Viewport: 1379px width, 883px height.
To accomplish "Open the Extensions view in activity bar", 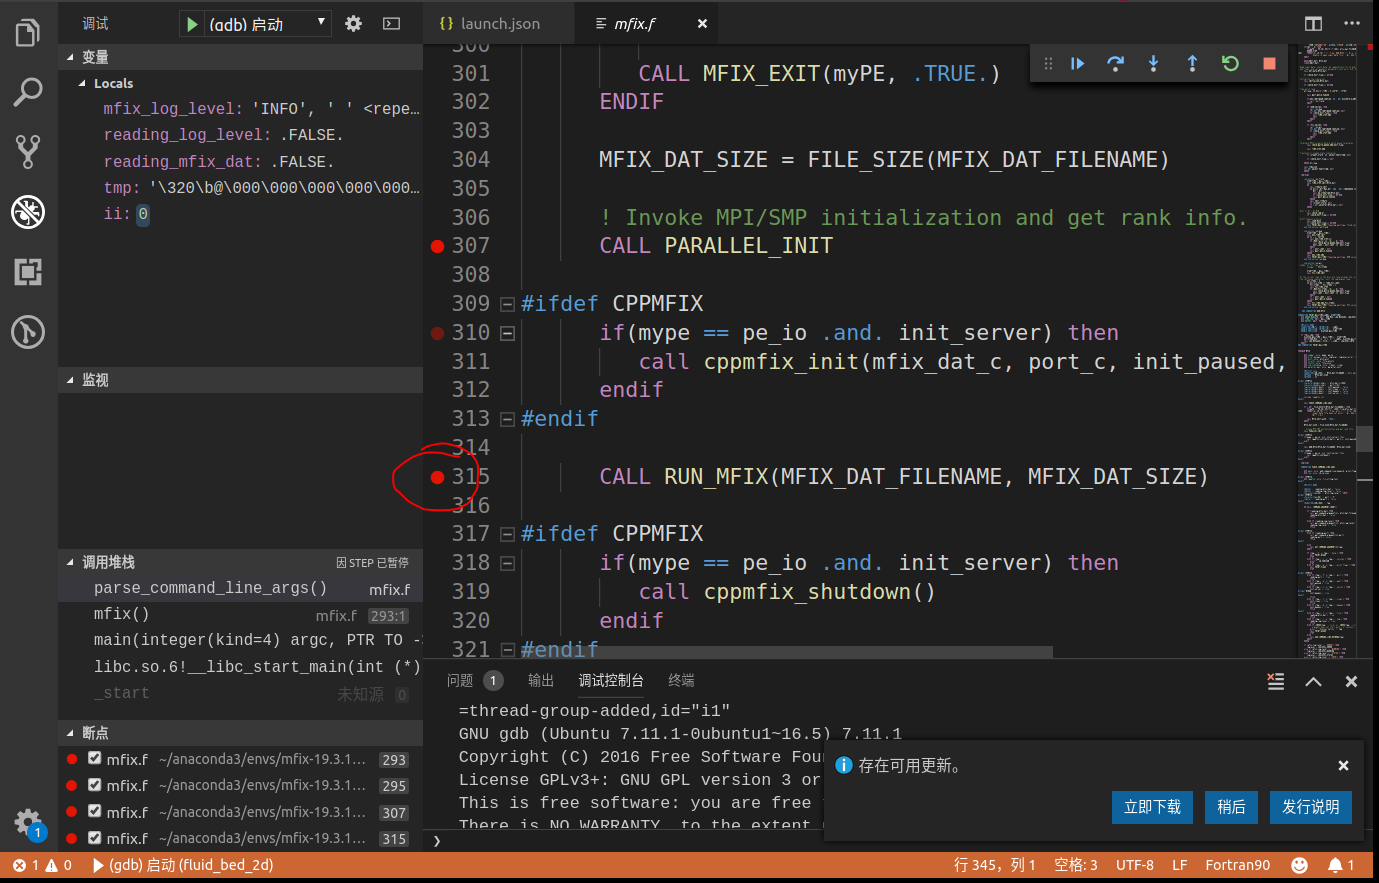I will [x=28, y=271].
